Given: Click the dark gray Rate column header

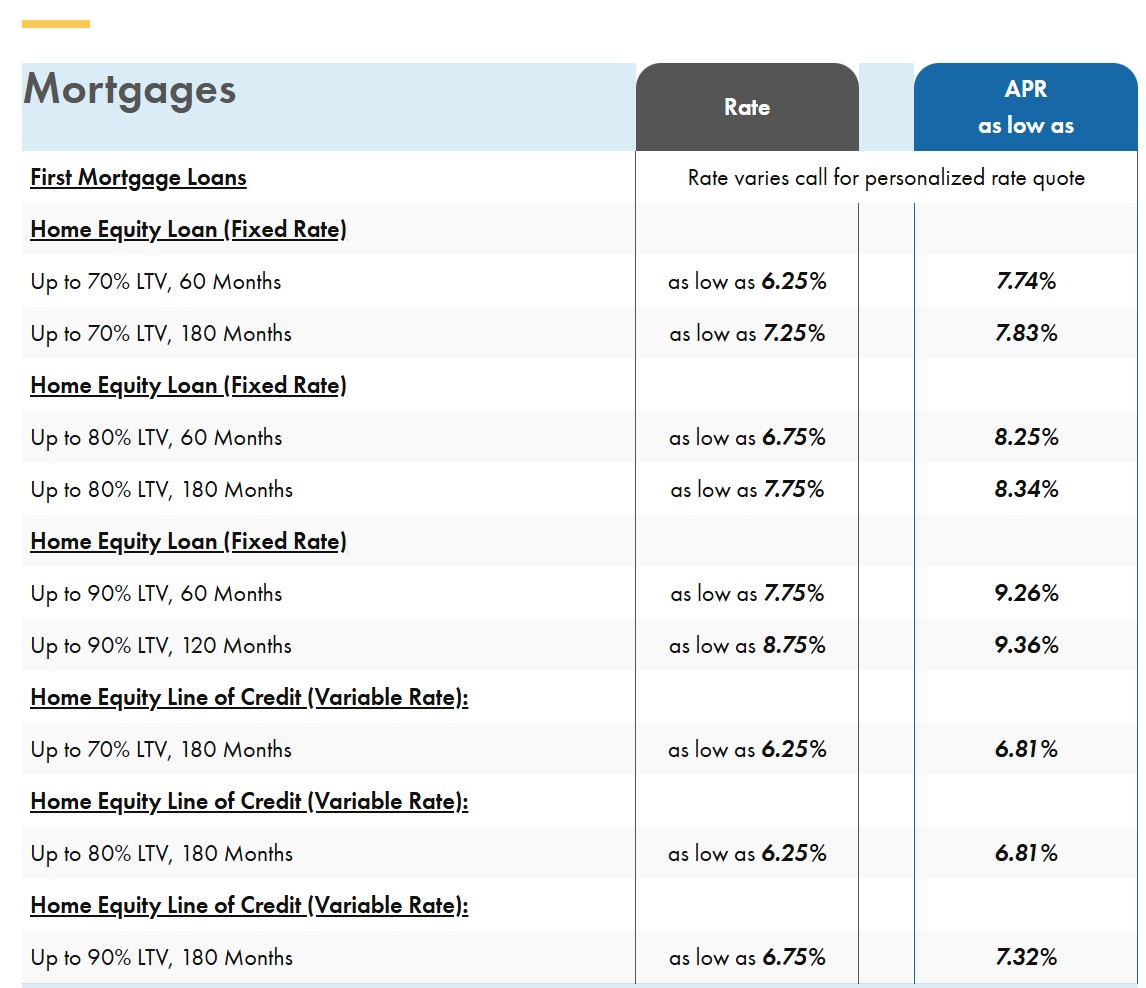Looking at the screenshot, I should click(747, 108).
